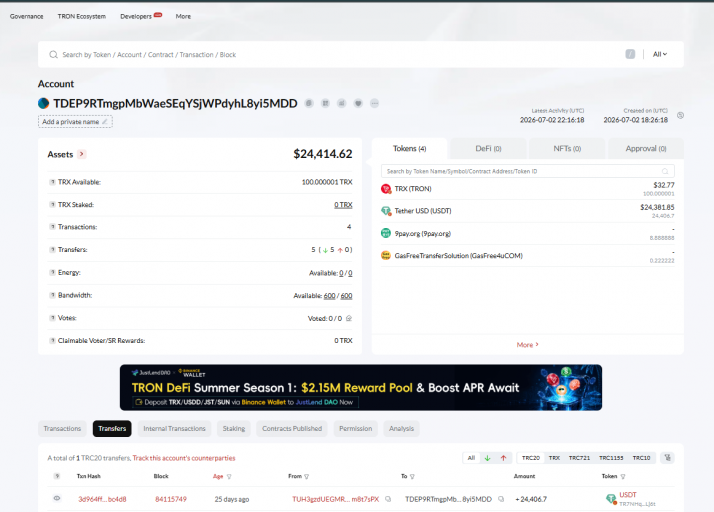Filter incoming transfers with green down arrow
The image size is (714, 512).
[487, 458]
